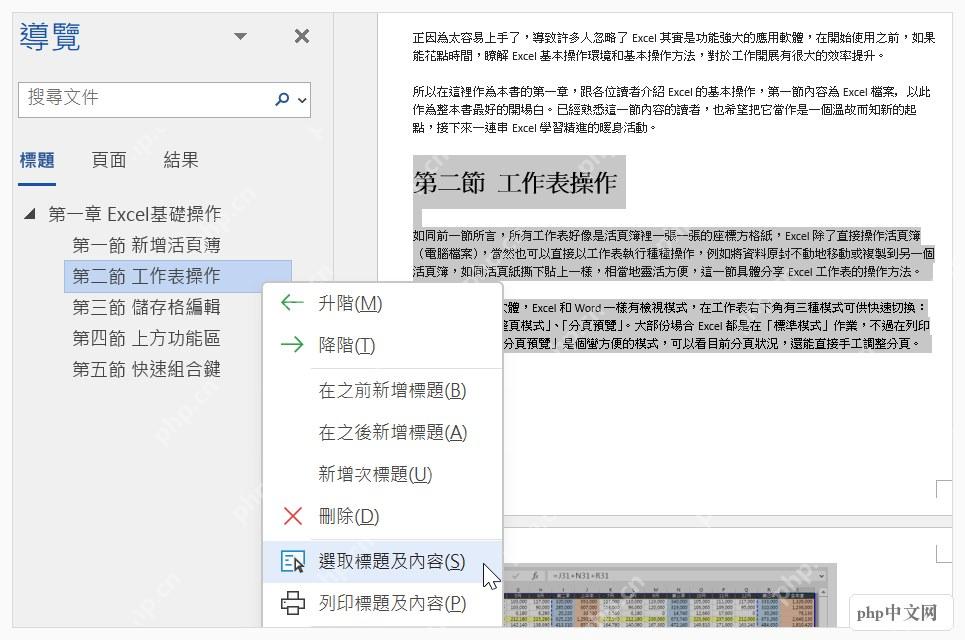Click paragraph starting 所以在這裡作為本書的第一章
The image size is (965, 640).
click(671, 110)
